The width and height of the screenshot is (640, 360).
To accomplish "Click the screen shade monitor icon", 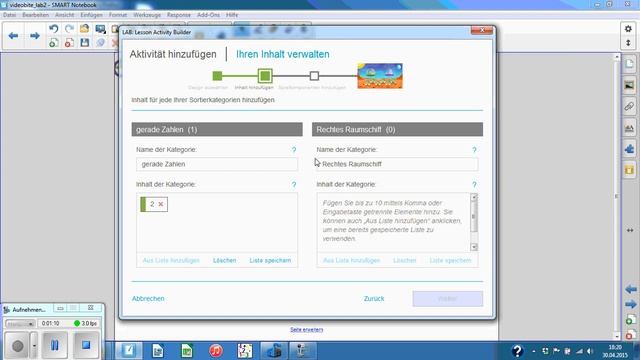I will [100, 29].
